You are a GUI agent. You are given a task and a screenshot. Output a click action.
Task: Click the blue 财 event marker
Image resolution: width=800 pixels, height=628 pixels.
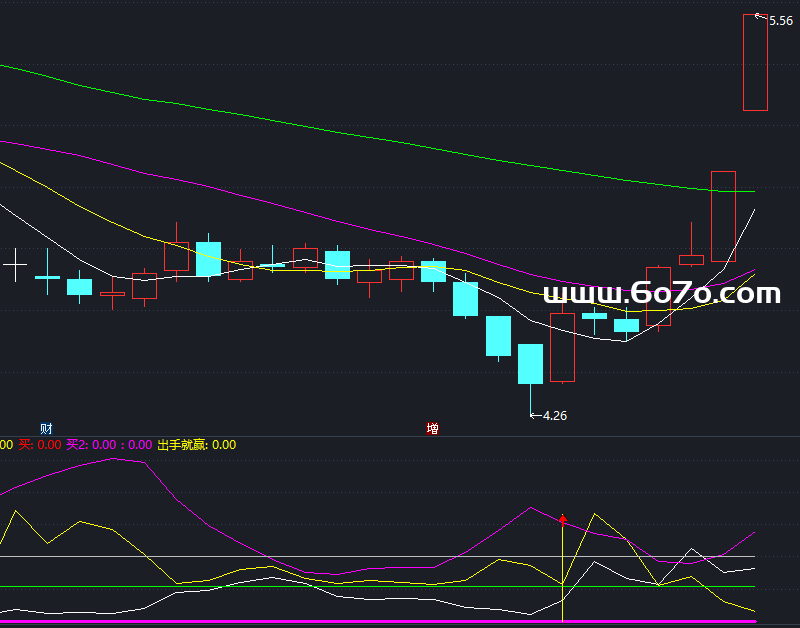click(46, 429)
